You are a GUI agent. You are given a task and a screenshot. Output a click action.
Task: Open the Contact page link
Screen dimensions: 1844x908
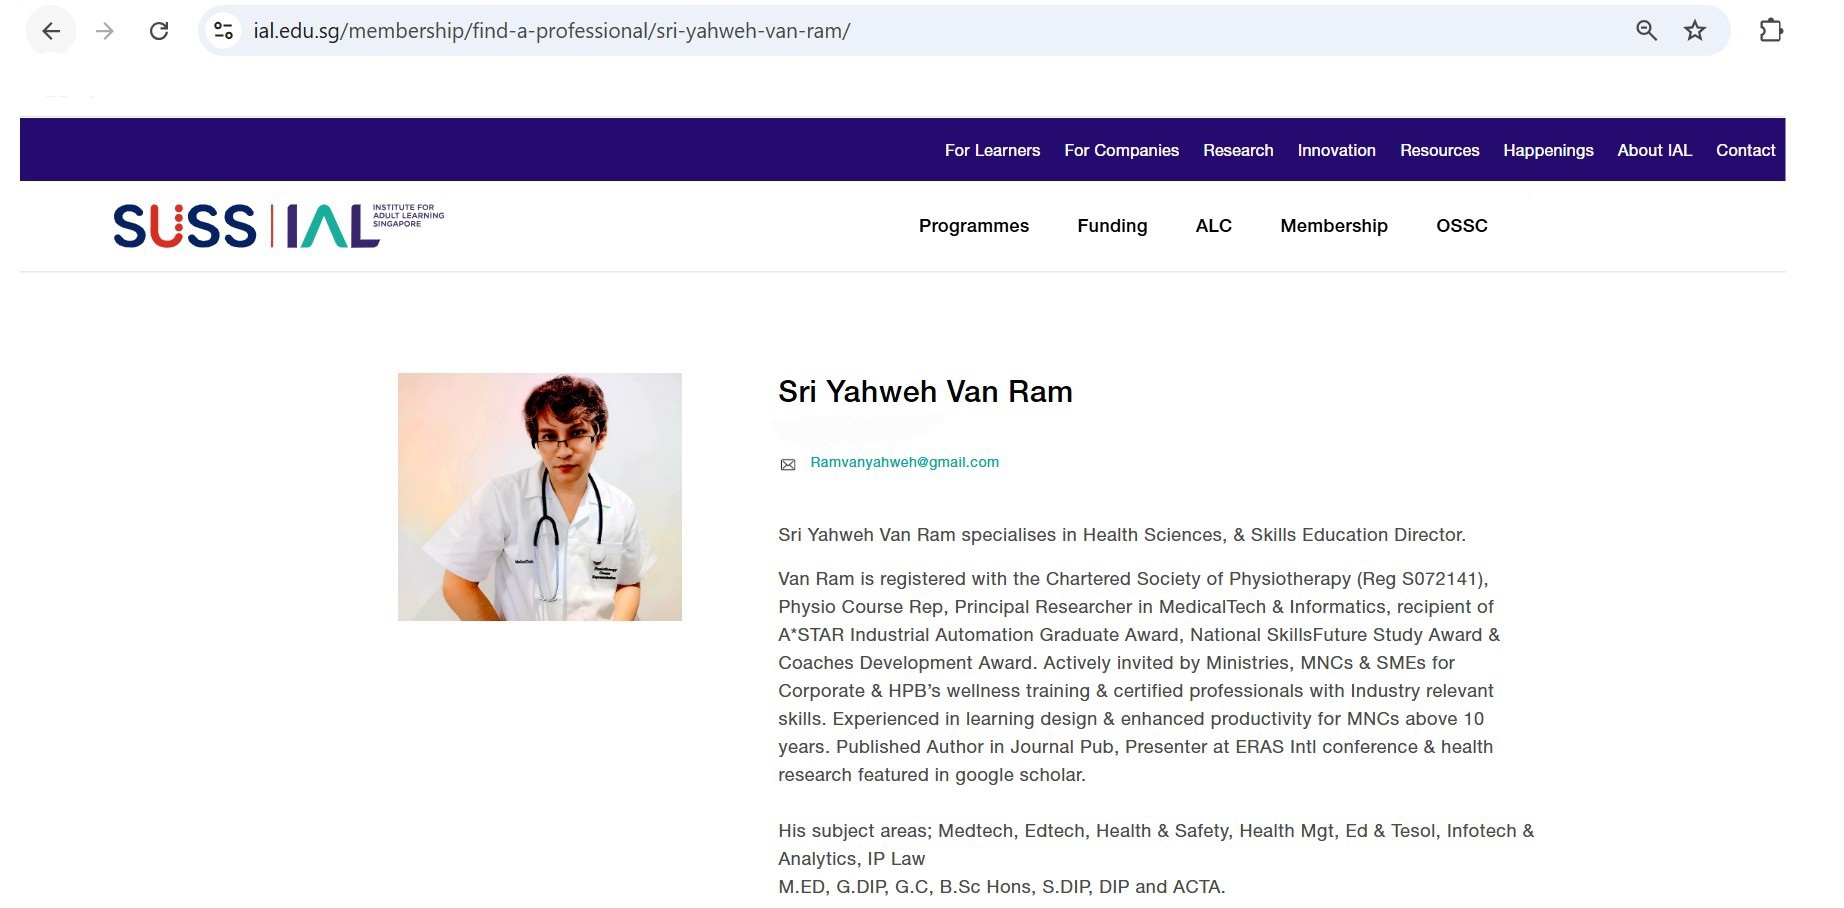[x=1745, y=150]
